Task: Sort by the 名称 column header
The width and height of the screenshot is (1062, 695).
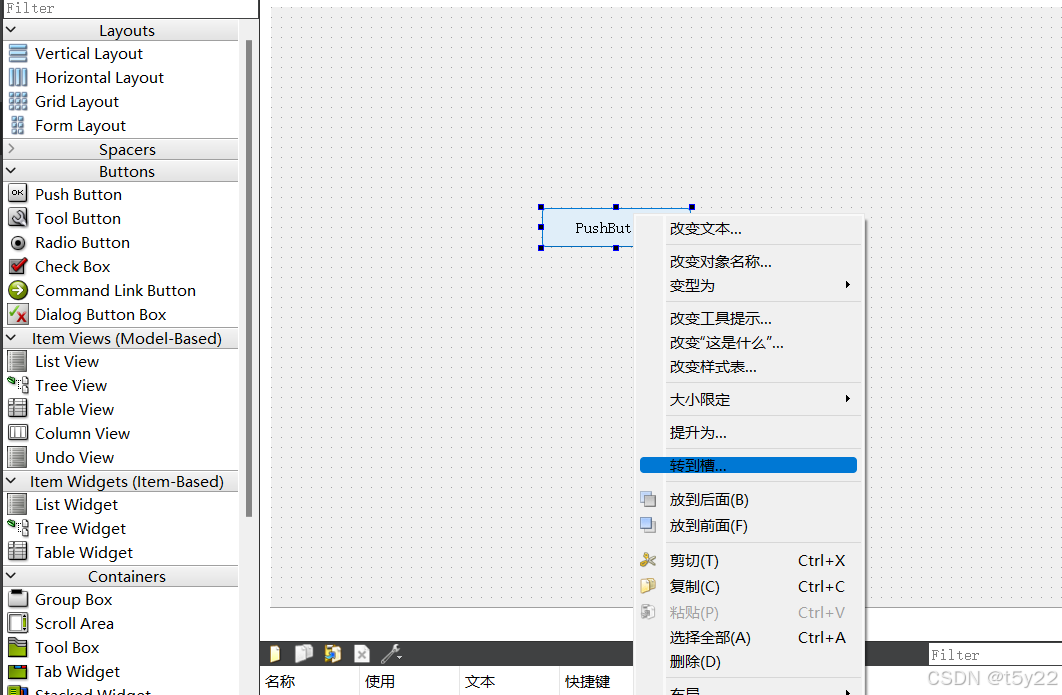Action: pos(310,681)
